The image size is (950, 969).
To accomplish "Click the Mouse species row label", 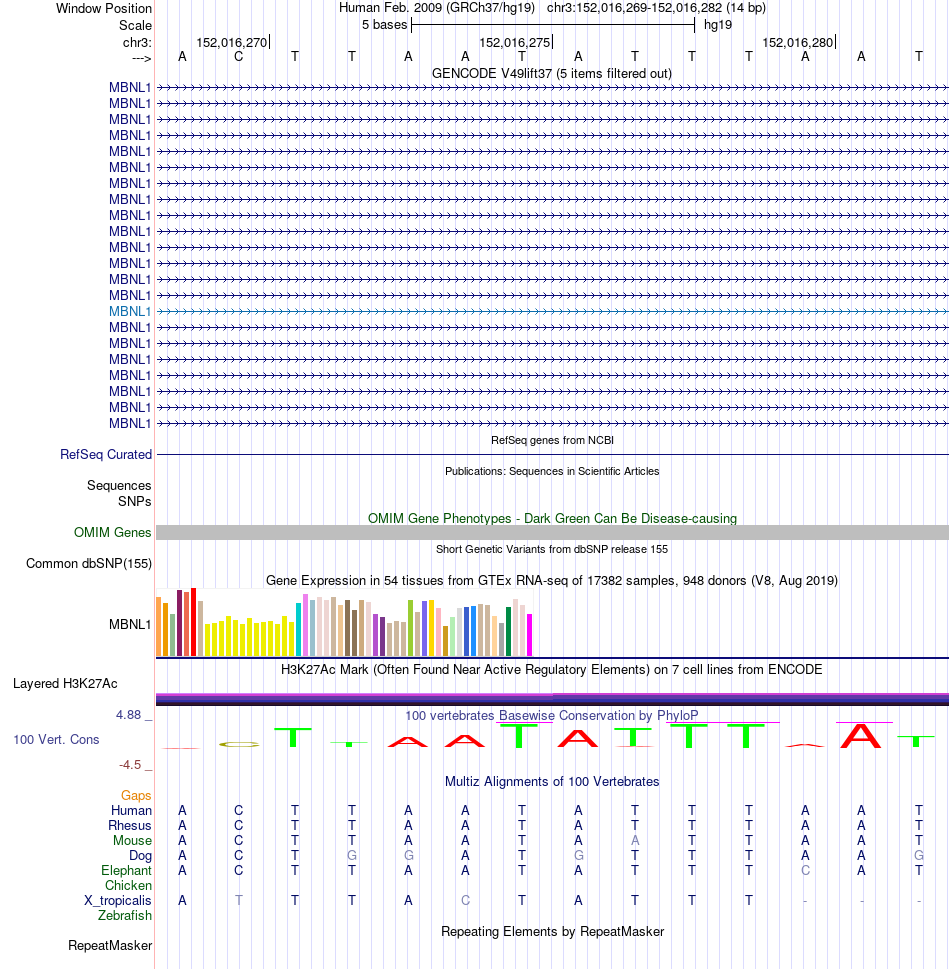I will [x=132, y=840].
